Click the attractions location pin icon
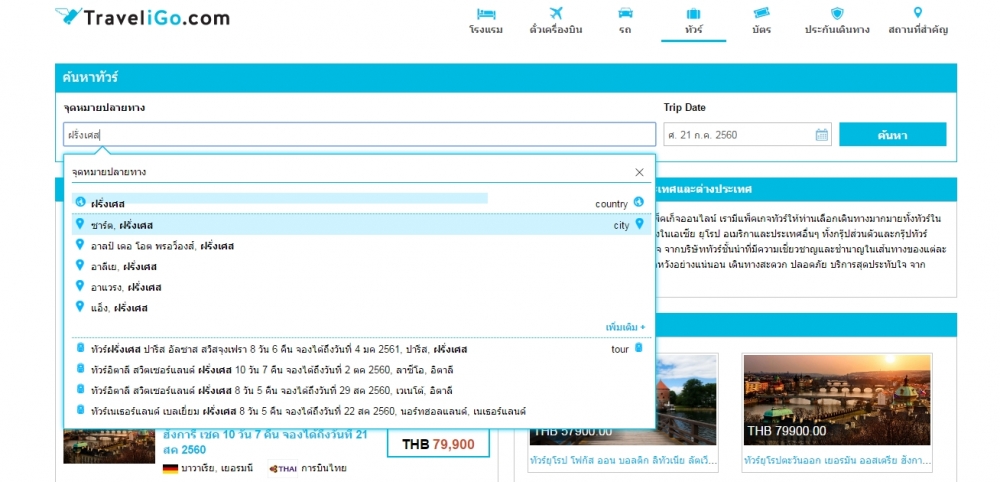Image resolution: width=1000 pixels, height=482 pixels. (x=917, y=14)
